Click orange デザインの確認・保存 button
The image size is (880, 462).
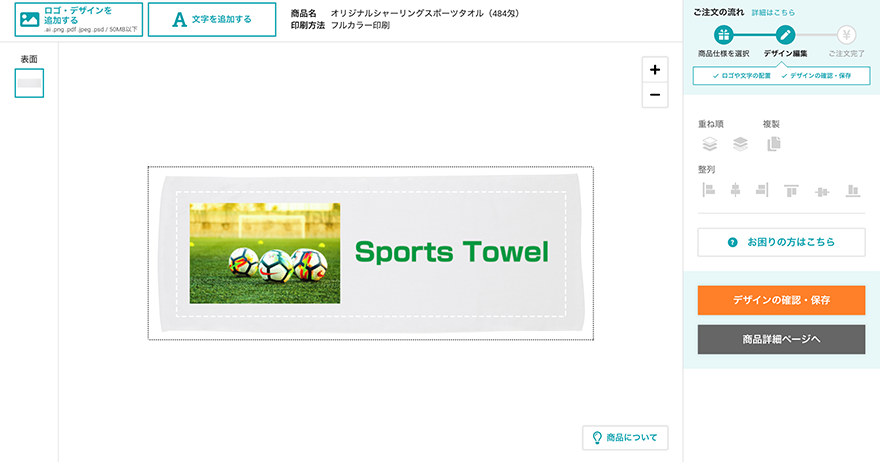point(781,300)
